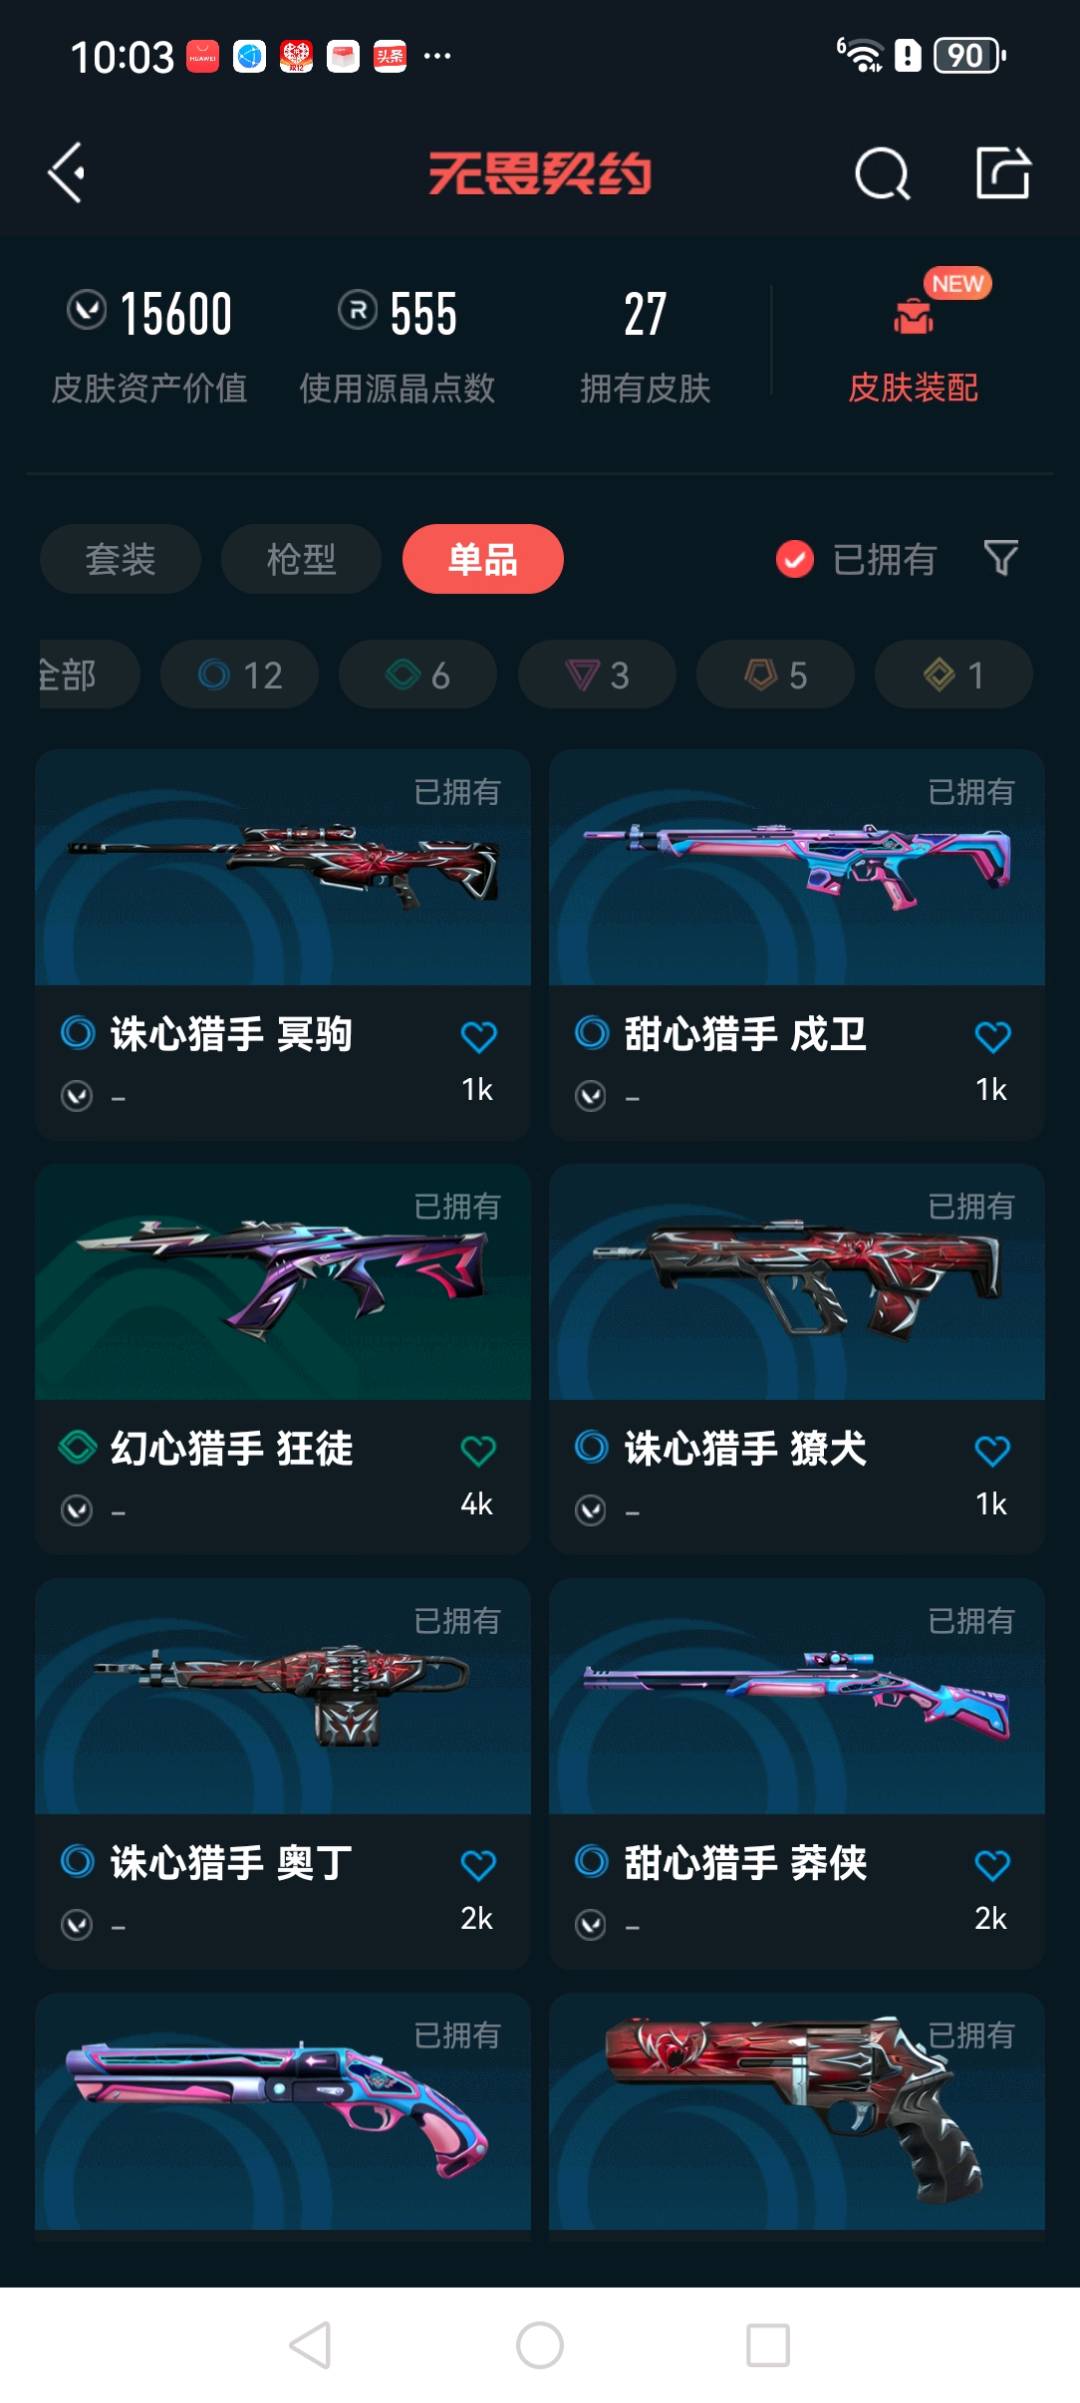Image resolution: width=1080 pixels, height=2403 pixels.
Task: Filter by orange pentagon tier showing 5
Action: point(775,675)
